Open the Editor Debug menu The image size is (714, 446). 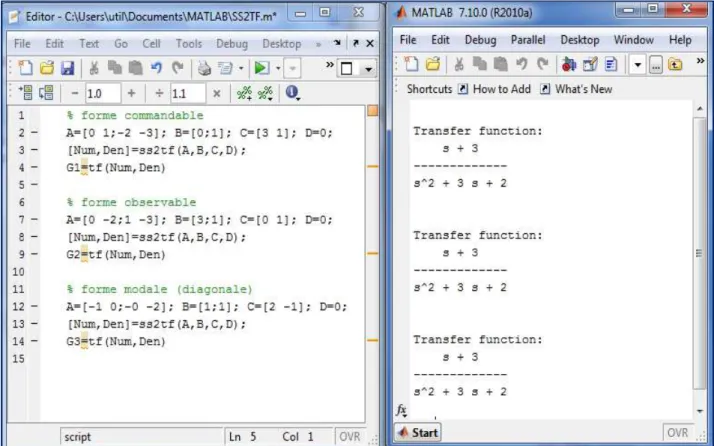pos(232,44)
